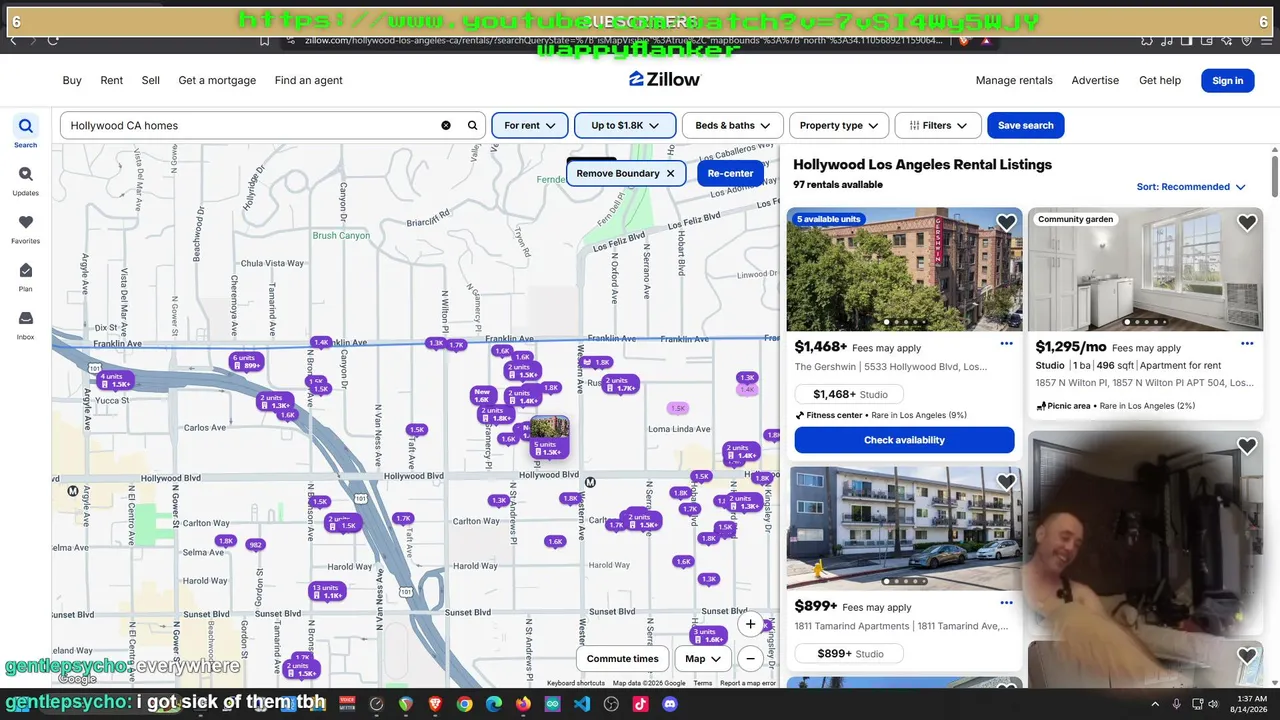Remove the map boundary
Screen dimensions: 1280x720
[x=626, y=173]
